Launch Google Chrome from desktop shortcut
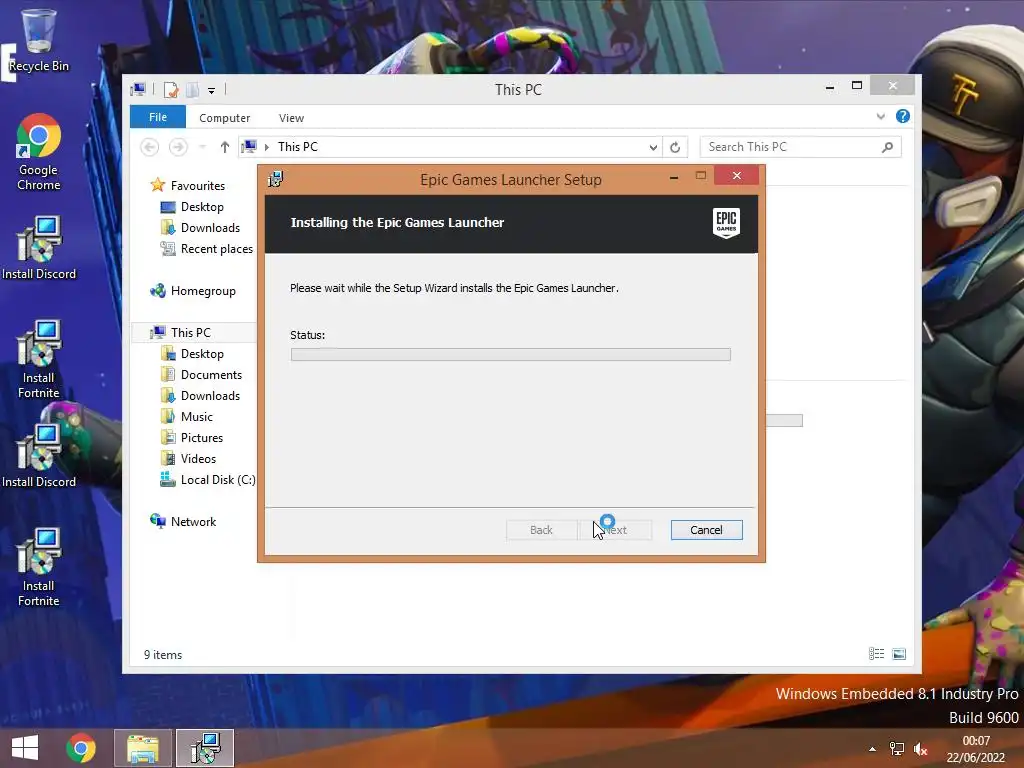Viewport: 1024px width, 768px height. click(x=38, y=152)
